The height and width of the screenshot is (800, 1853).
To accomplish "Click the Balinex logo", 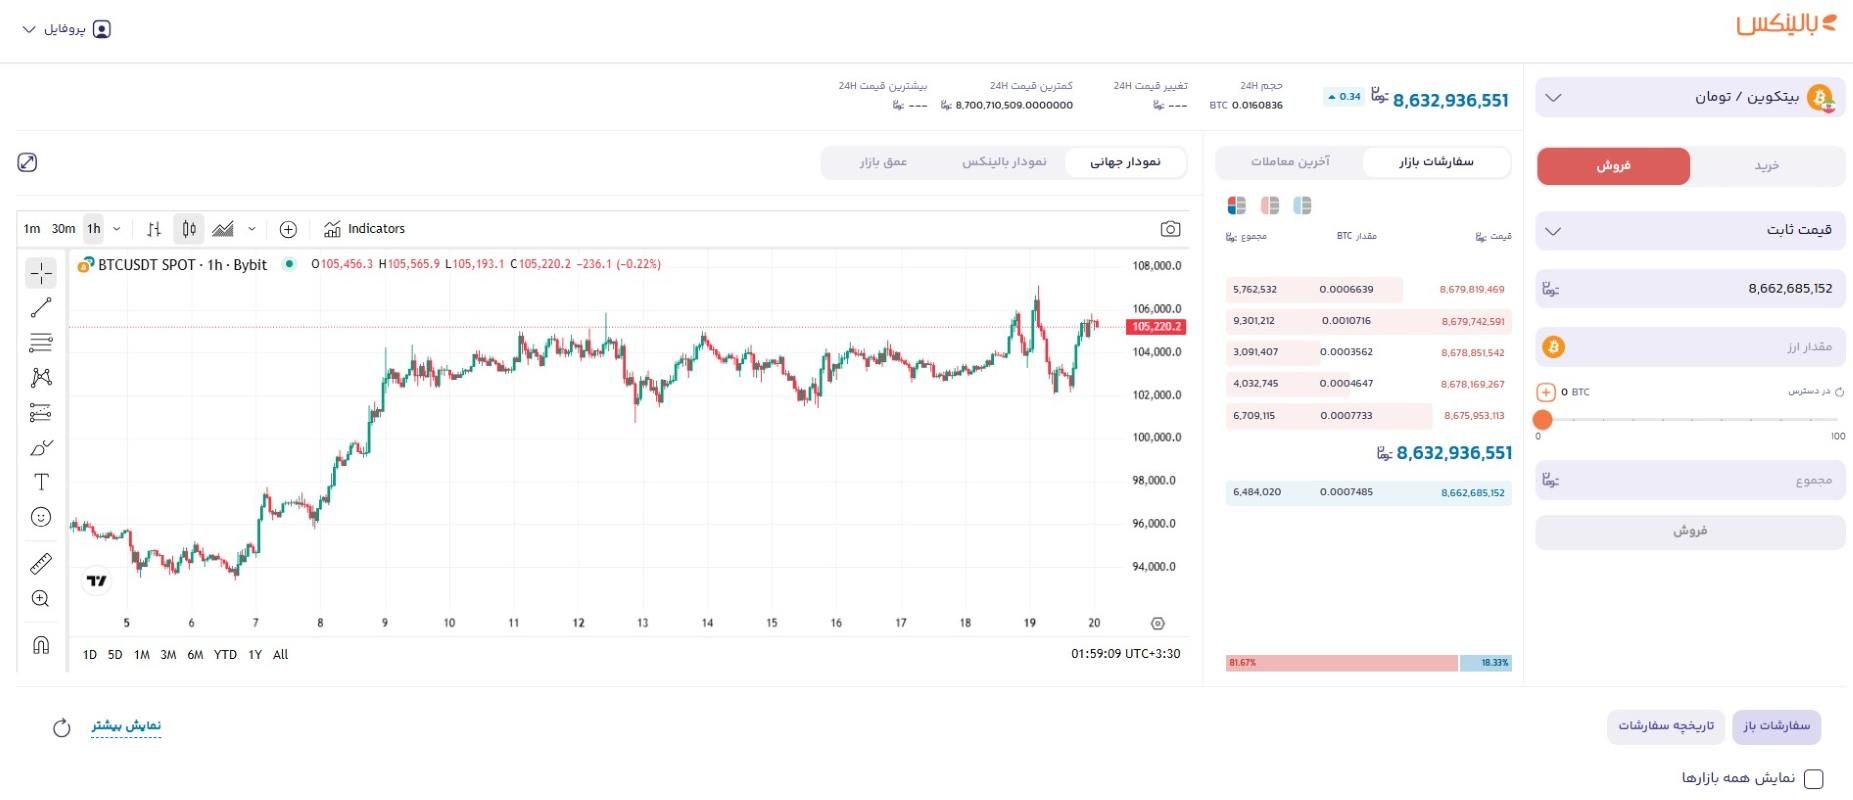I will point(1786,25).
